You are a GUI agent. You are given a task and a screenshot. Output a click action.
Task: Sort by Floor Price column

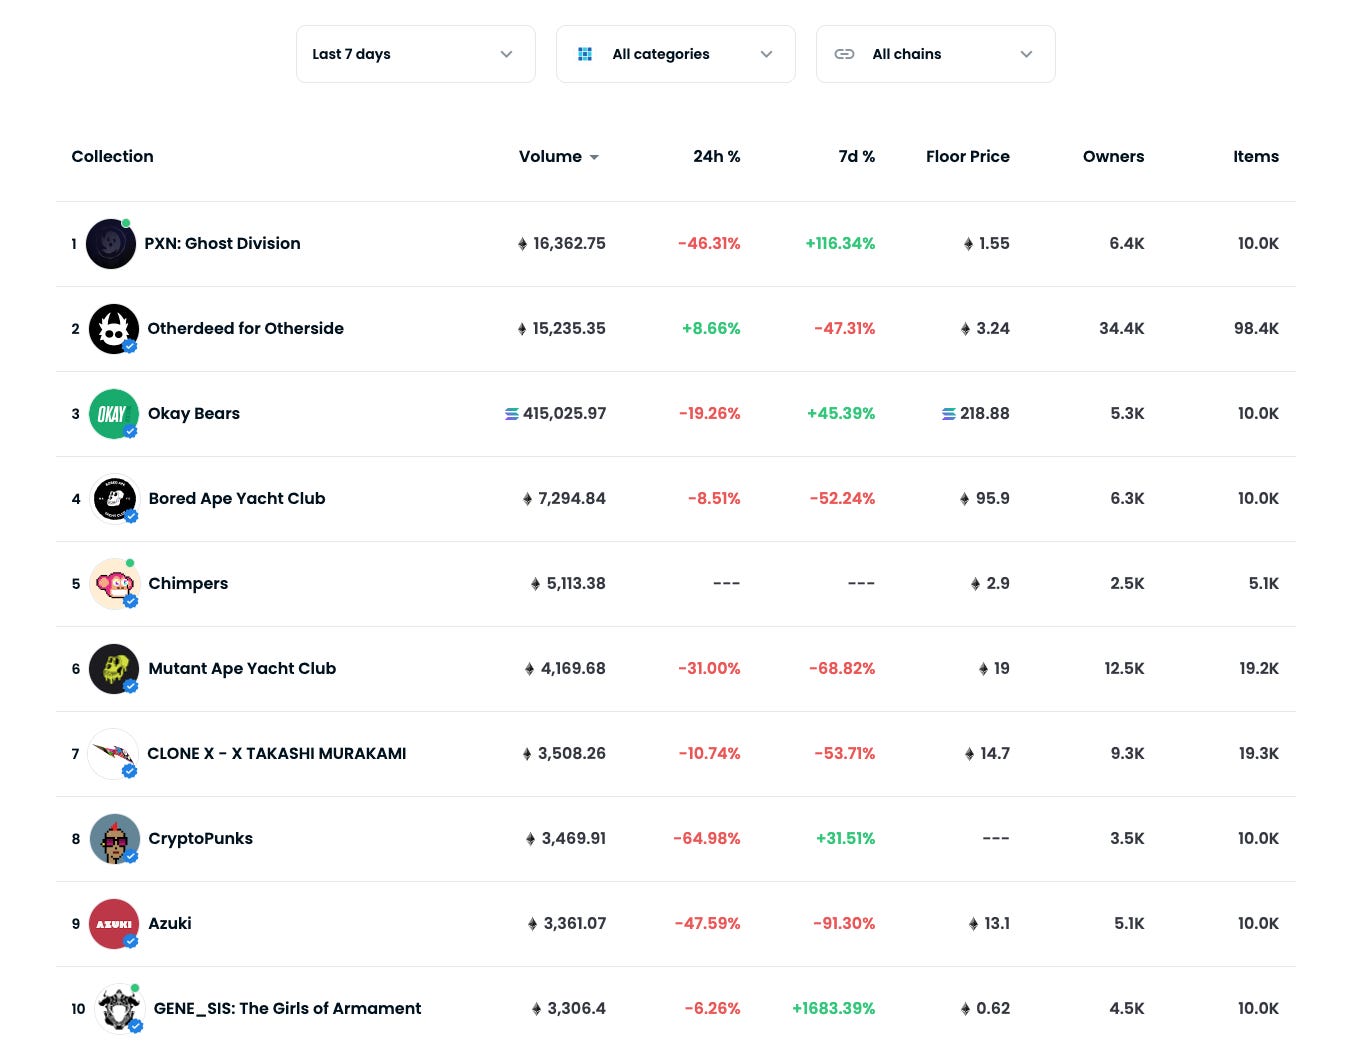click(x=967, y=156)
